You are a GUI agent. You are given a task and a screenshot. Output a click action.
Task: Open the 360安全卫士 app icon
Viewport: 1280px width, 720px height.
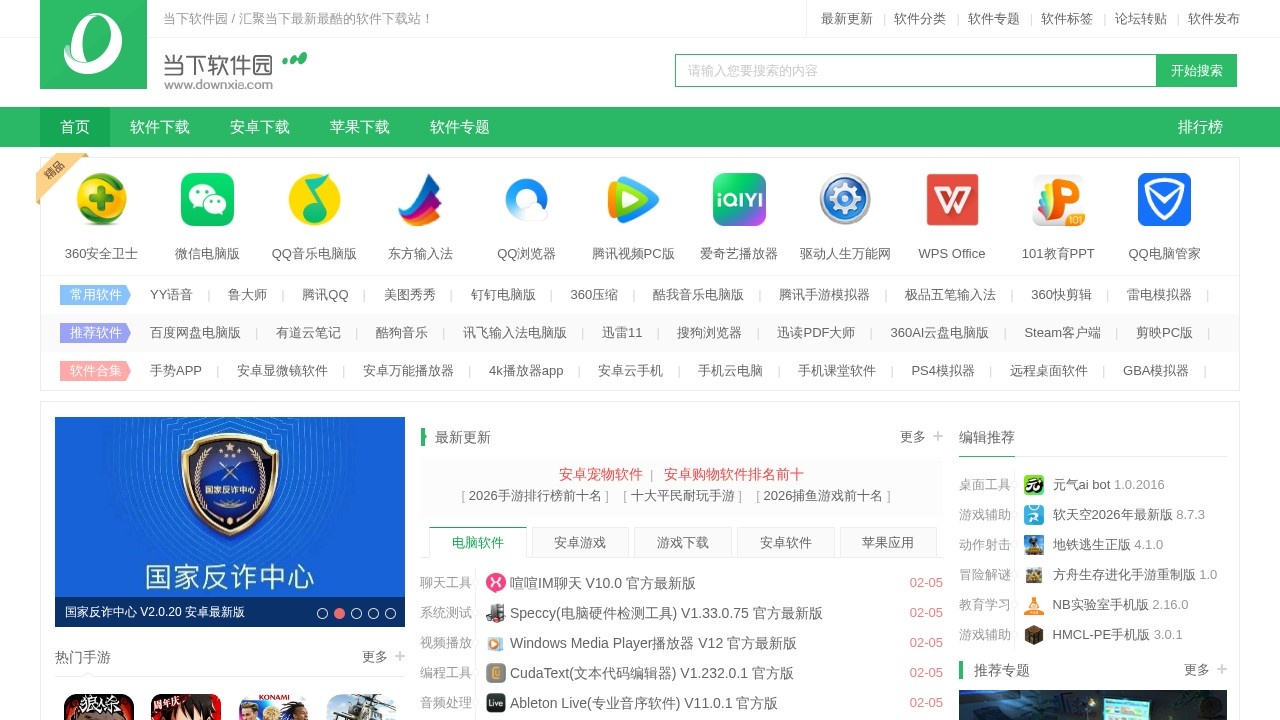tap(100, 200)
